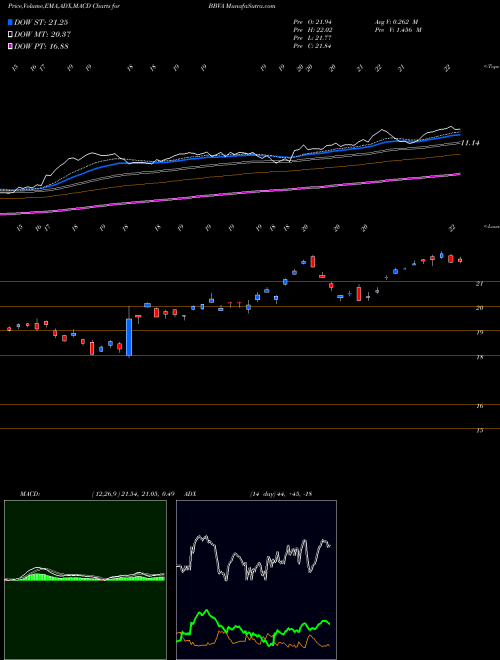Click the large blue candlestick near price 18
This screenshot has width=500, height=660.
[129, 337]
